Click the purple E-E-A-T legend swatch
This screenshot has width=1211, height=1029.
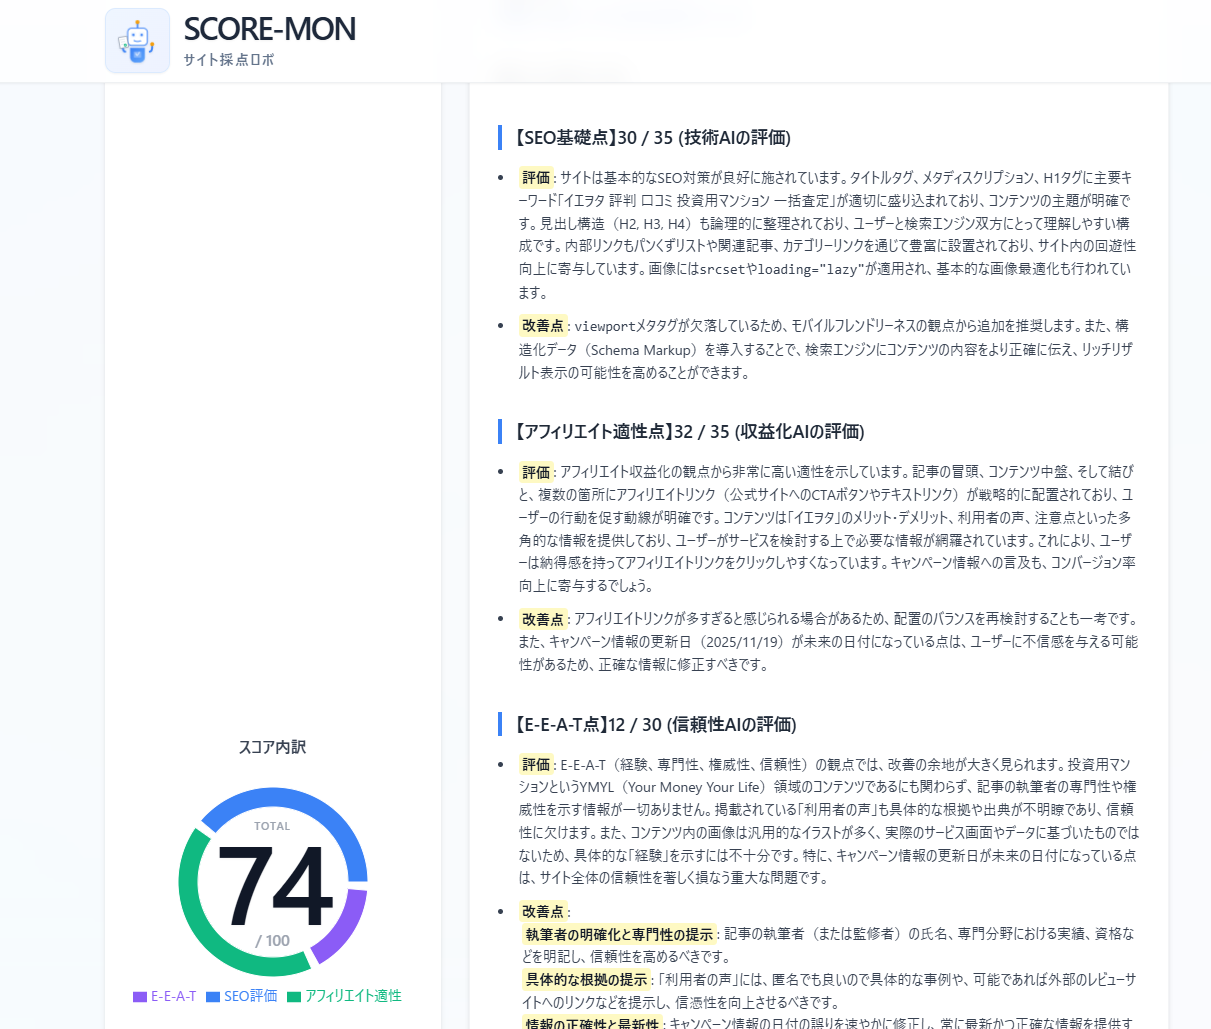pyautogui.click(x=140, y=997)
